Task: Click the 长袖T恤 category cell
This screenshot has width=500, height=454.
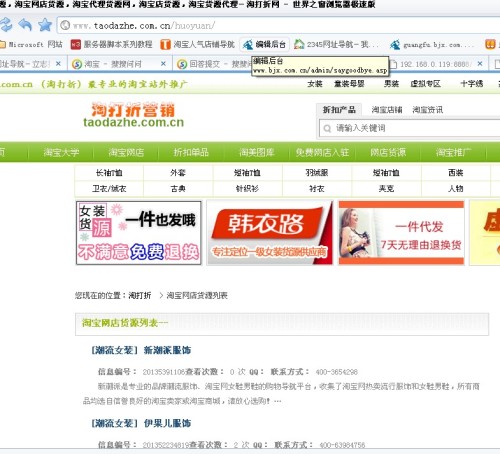Action: tap(109, 173)
